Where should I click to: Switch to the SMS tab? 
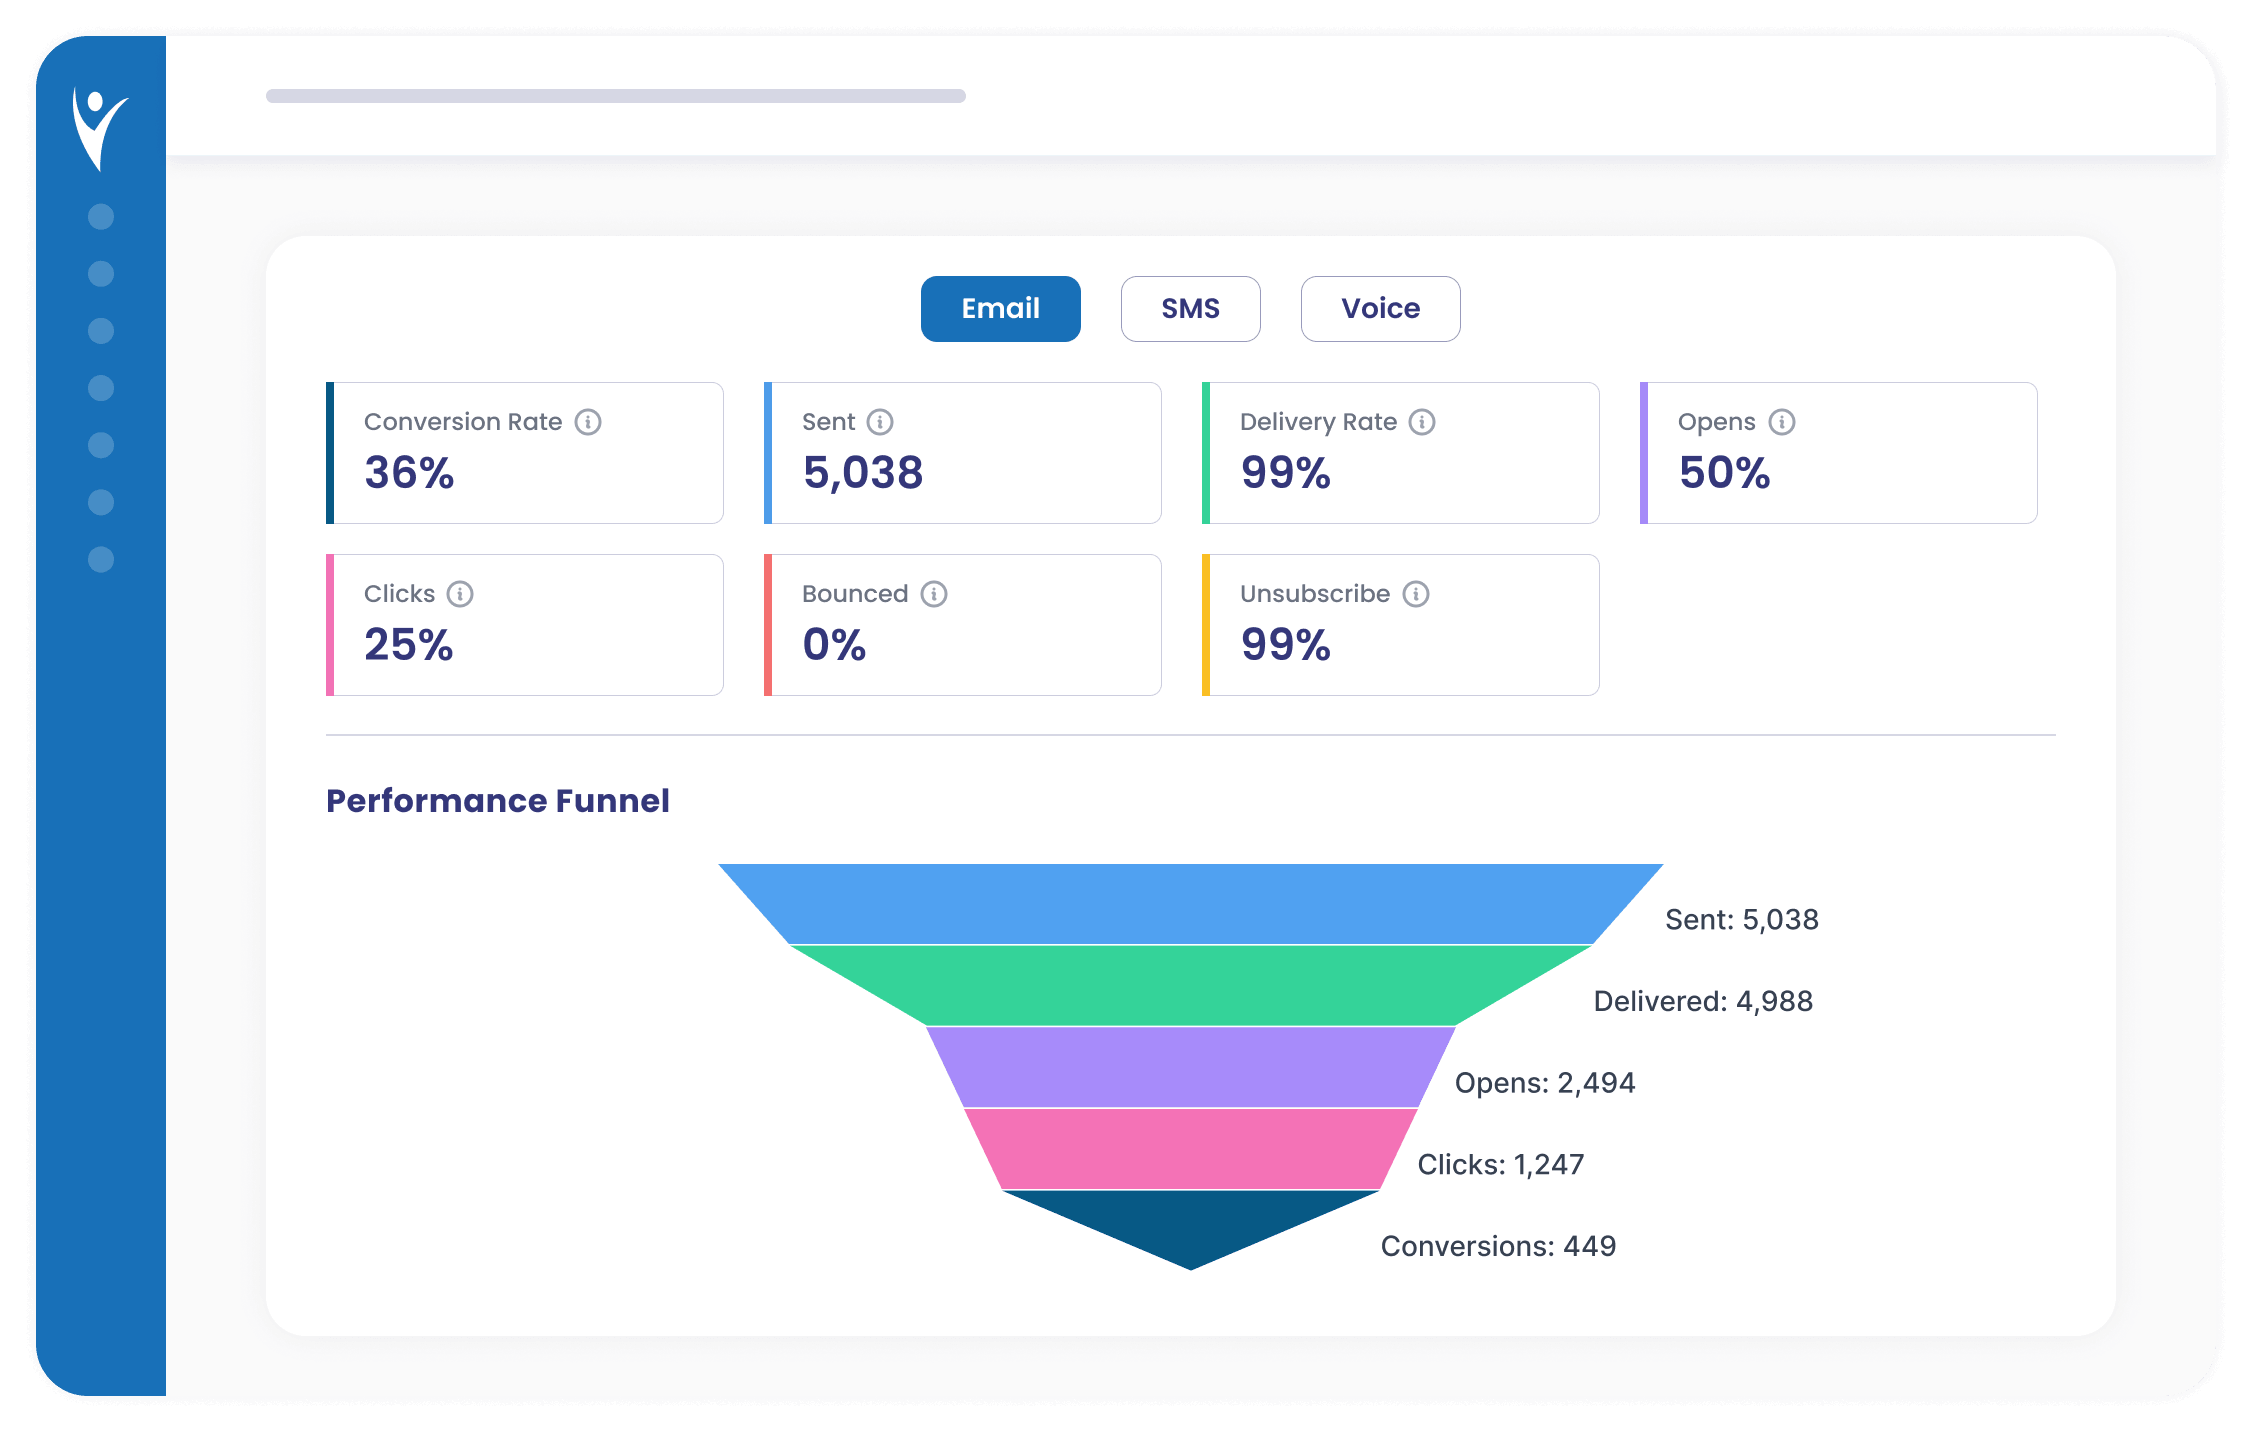[1190, 309]
